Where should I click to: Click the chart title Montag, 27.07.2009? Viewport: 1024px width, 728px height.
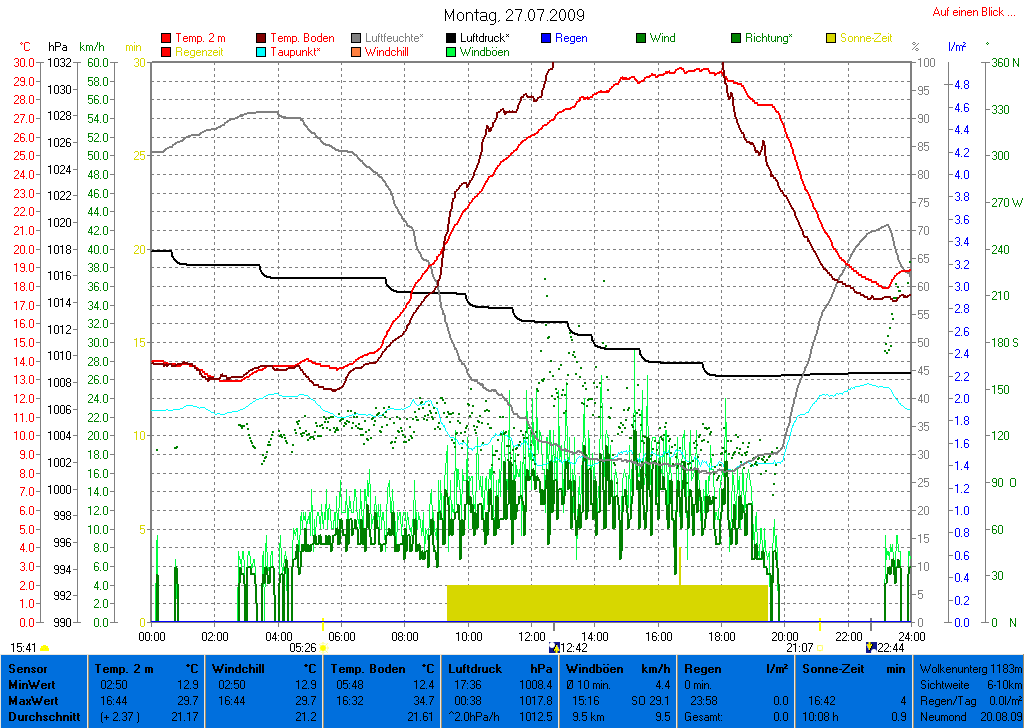click(x=514, y=15)
